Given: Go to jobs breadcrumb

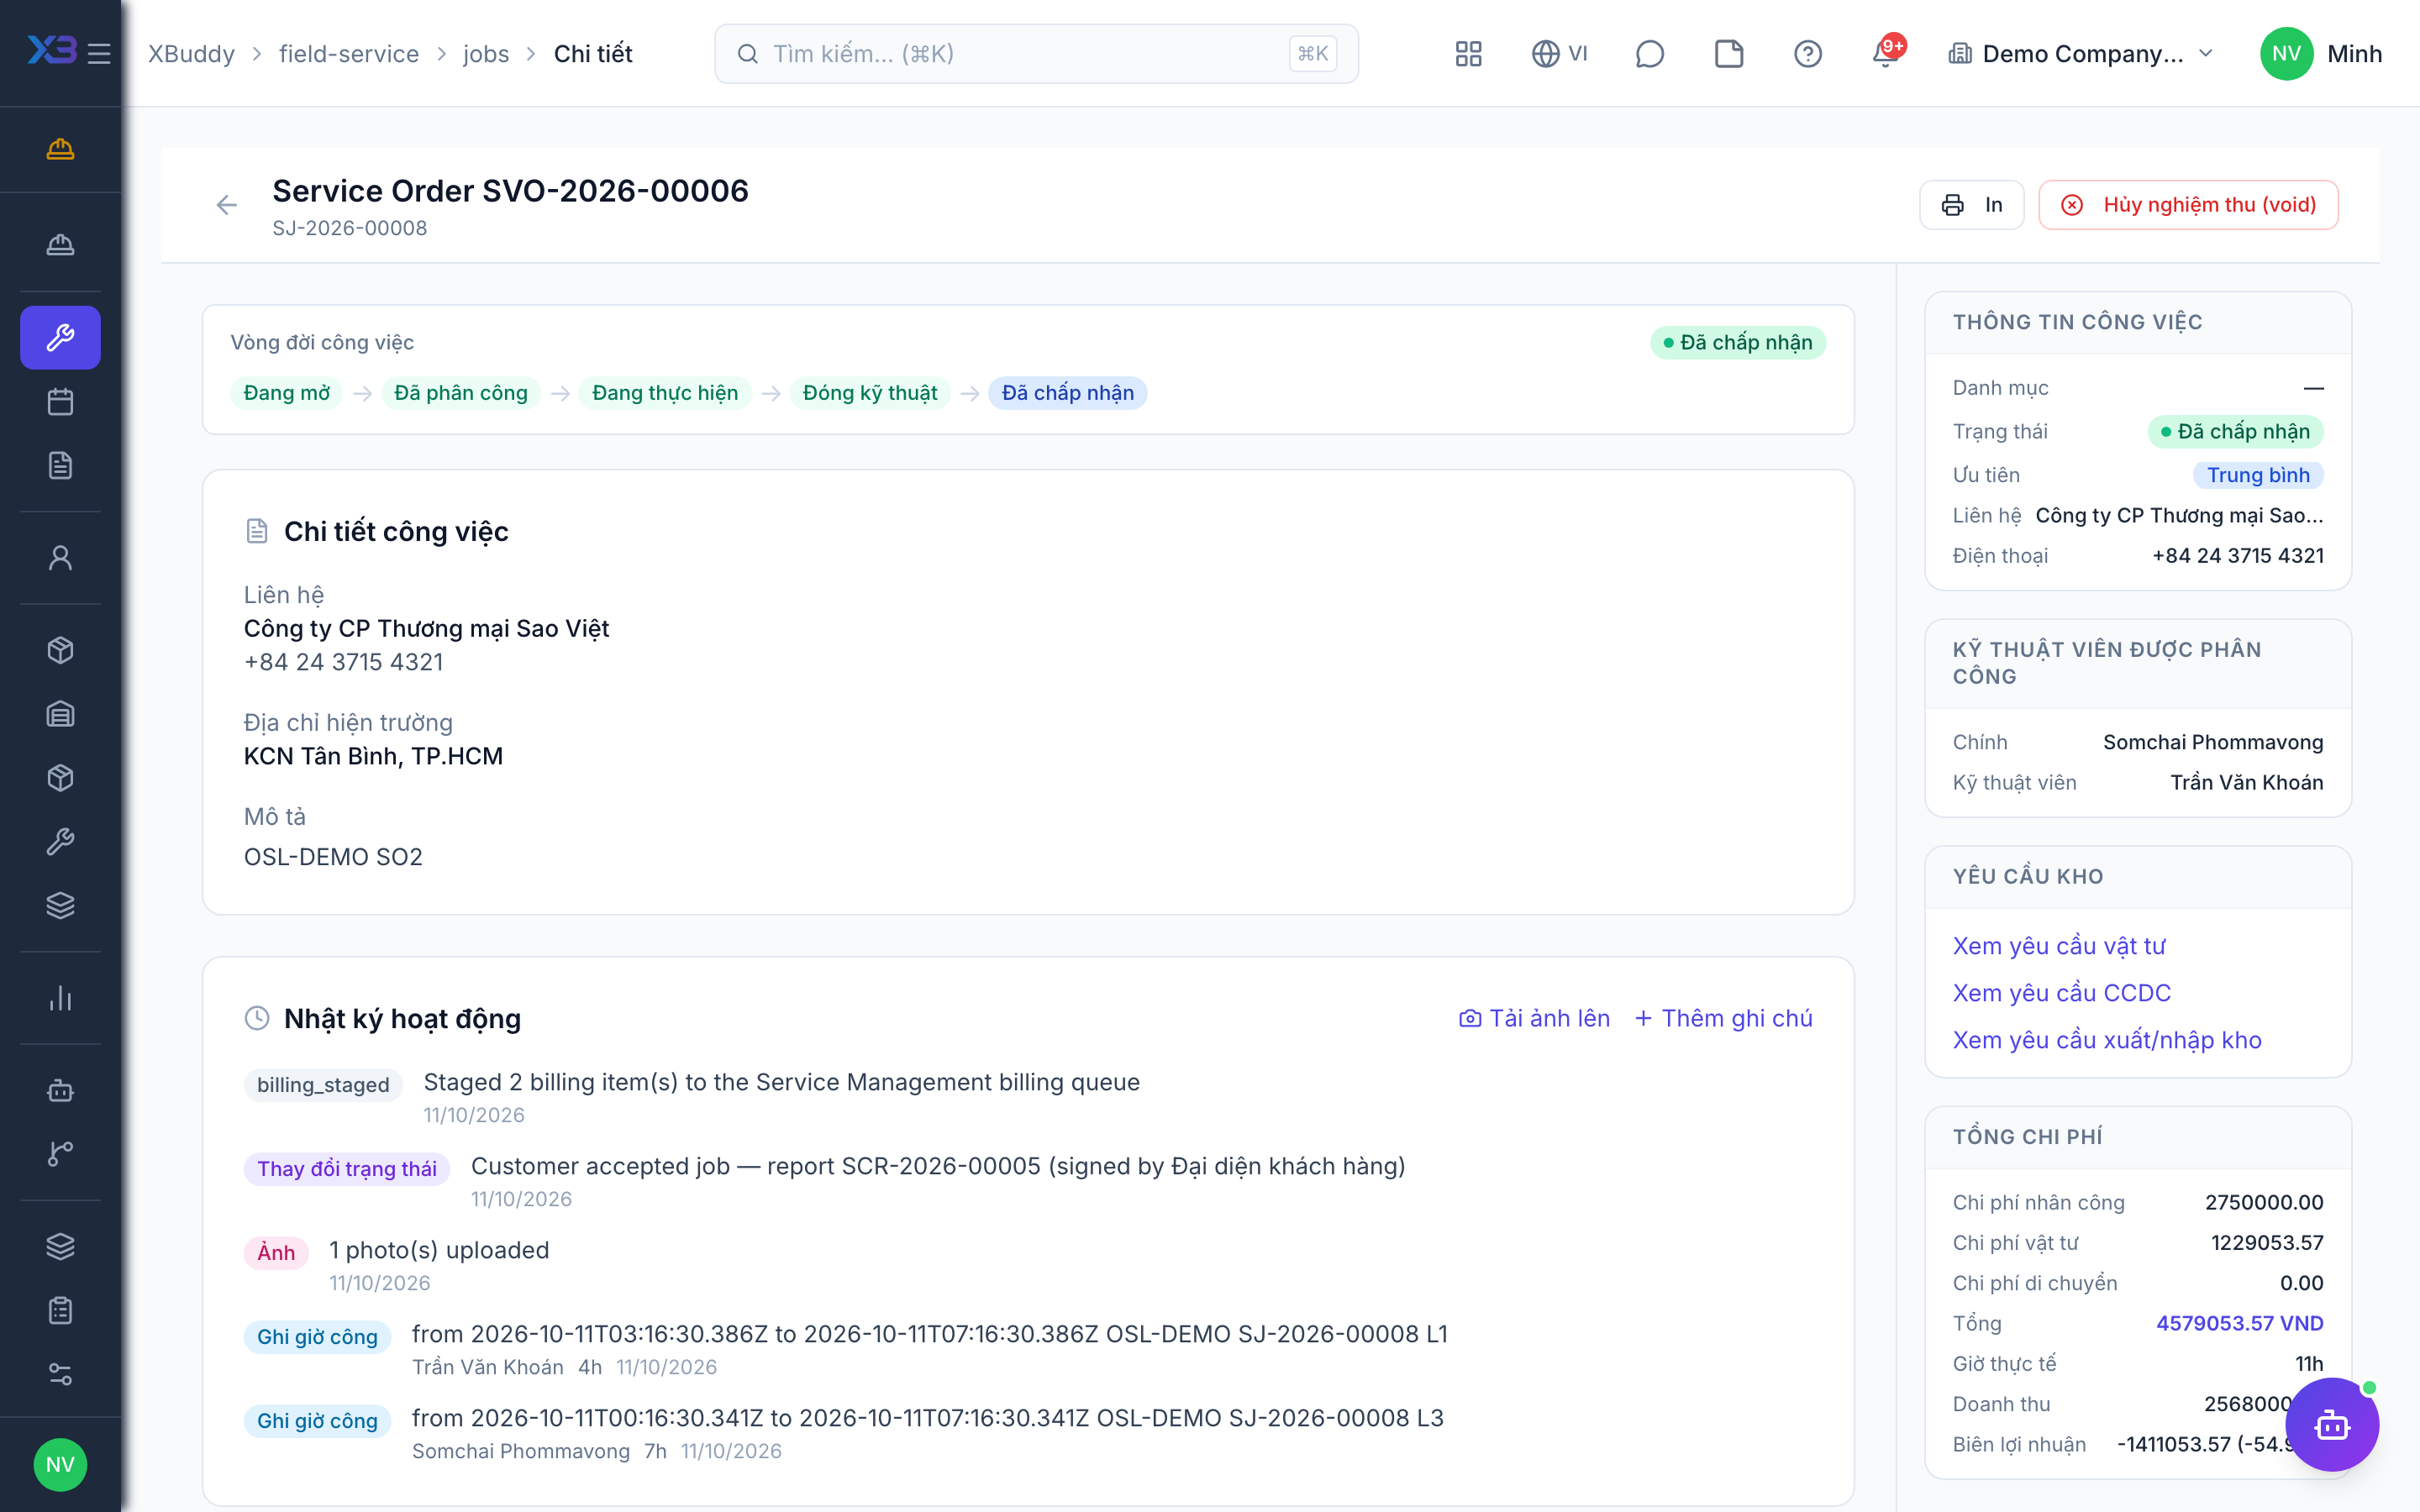Looking at the screenshot, I should [486, 53].
